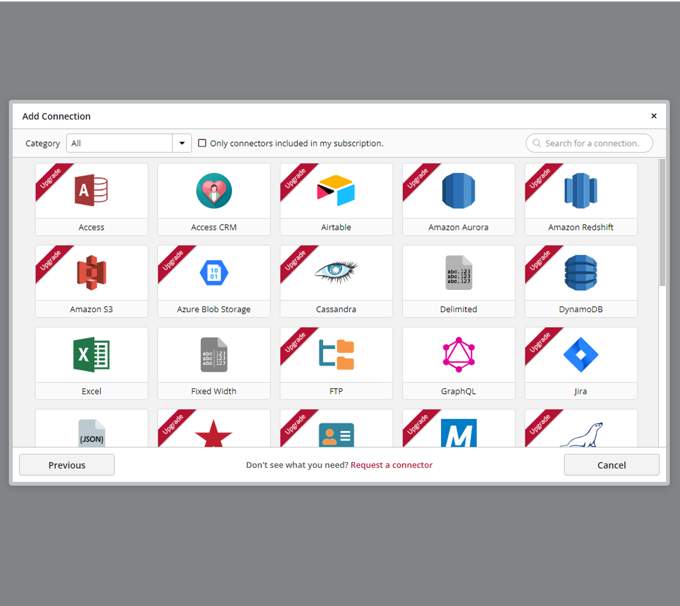Viewport: 680px width, 606px height.
Task: Choose the FTP folder tree icon
Action: pyautogui.click(x=336, y=354)
